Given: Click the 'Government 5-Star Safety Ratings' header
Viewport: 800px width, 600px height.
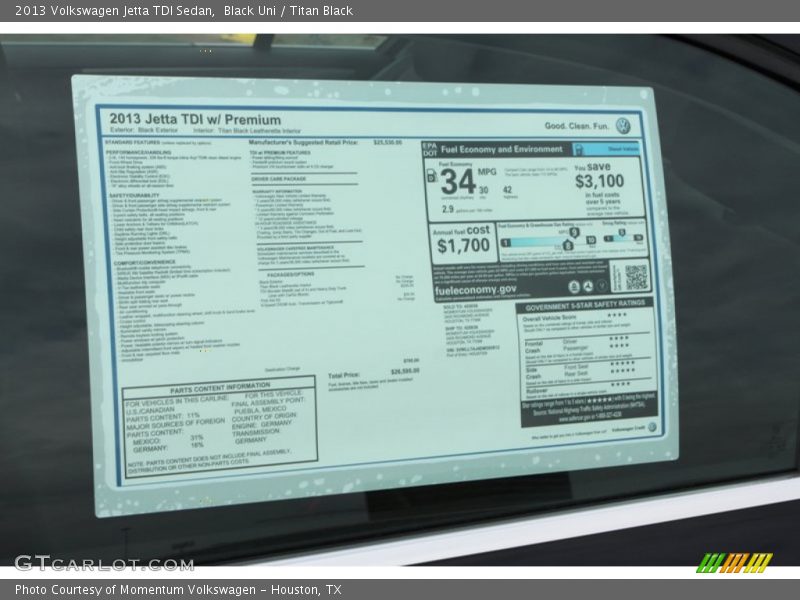Looking at the screenshot, I should click(x=585, y=307).
